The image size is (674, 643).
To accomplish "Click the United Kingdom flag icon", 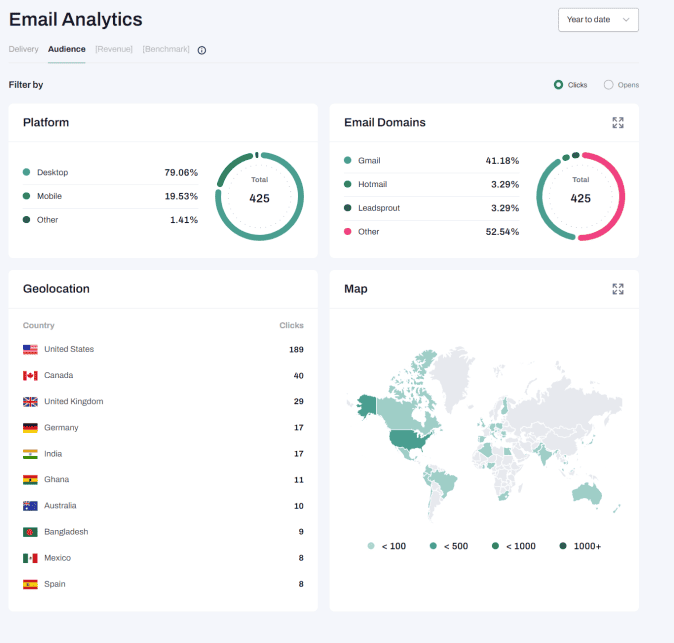I will [30, 402].
